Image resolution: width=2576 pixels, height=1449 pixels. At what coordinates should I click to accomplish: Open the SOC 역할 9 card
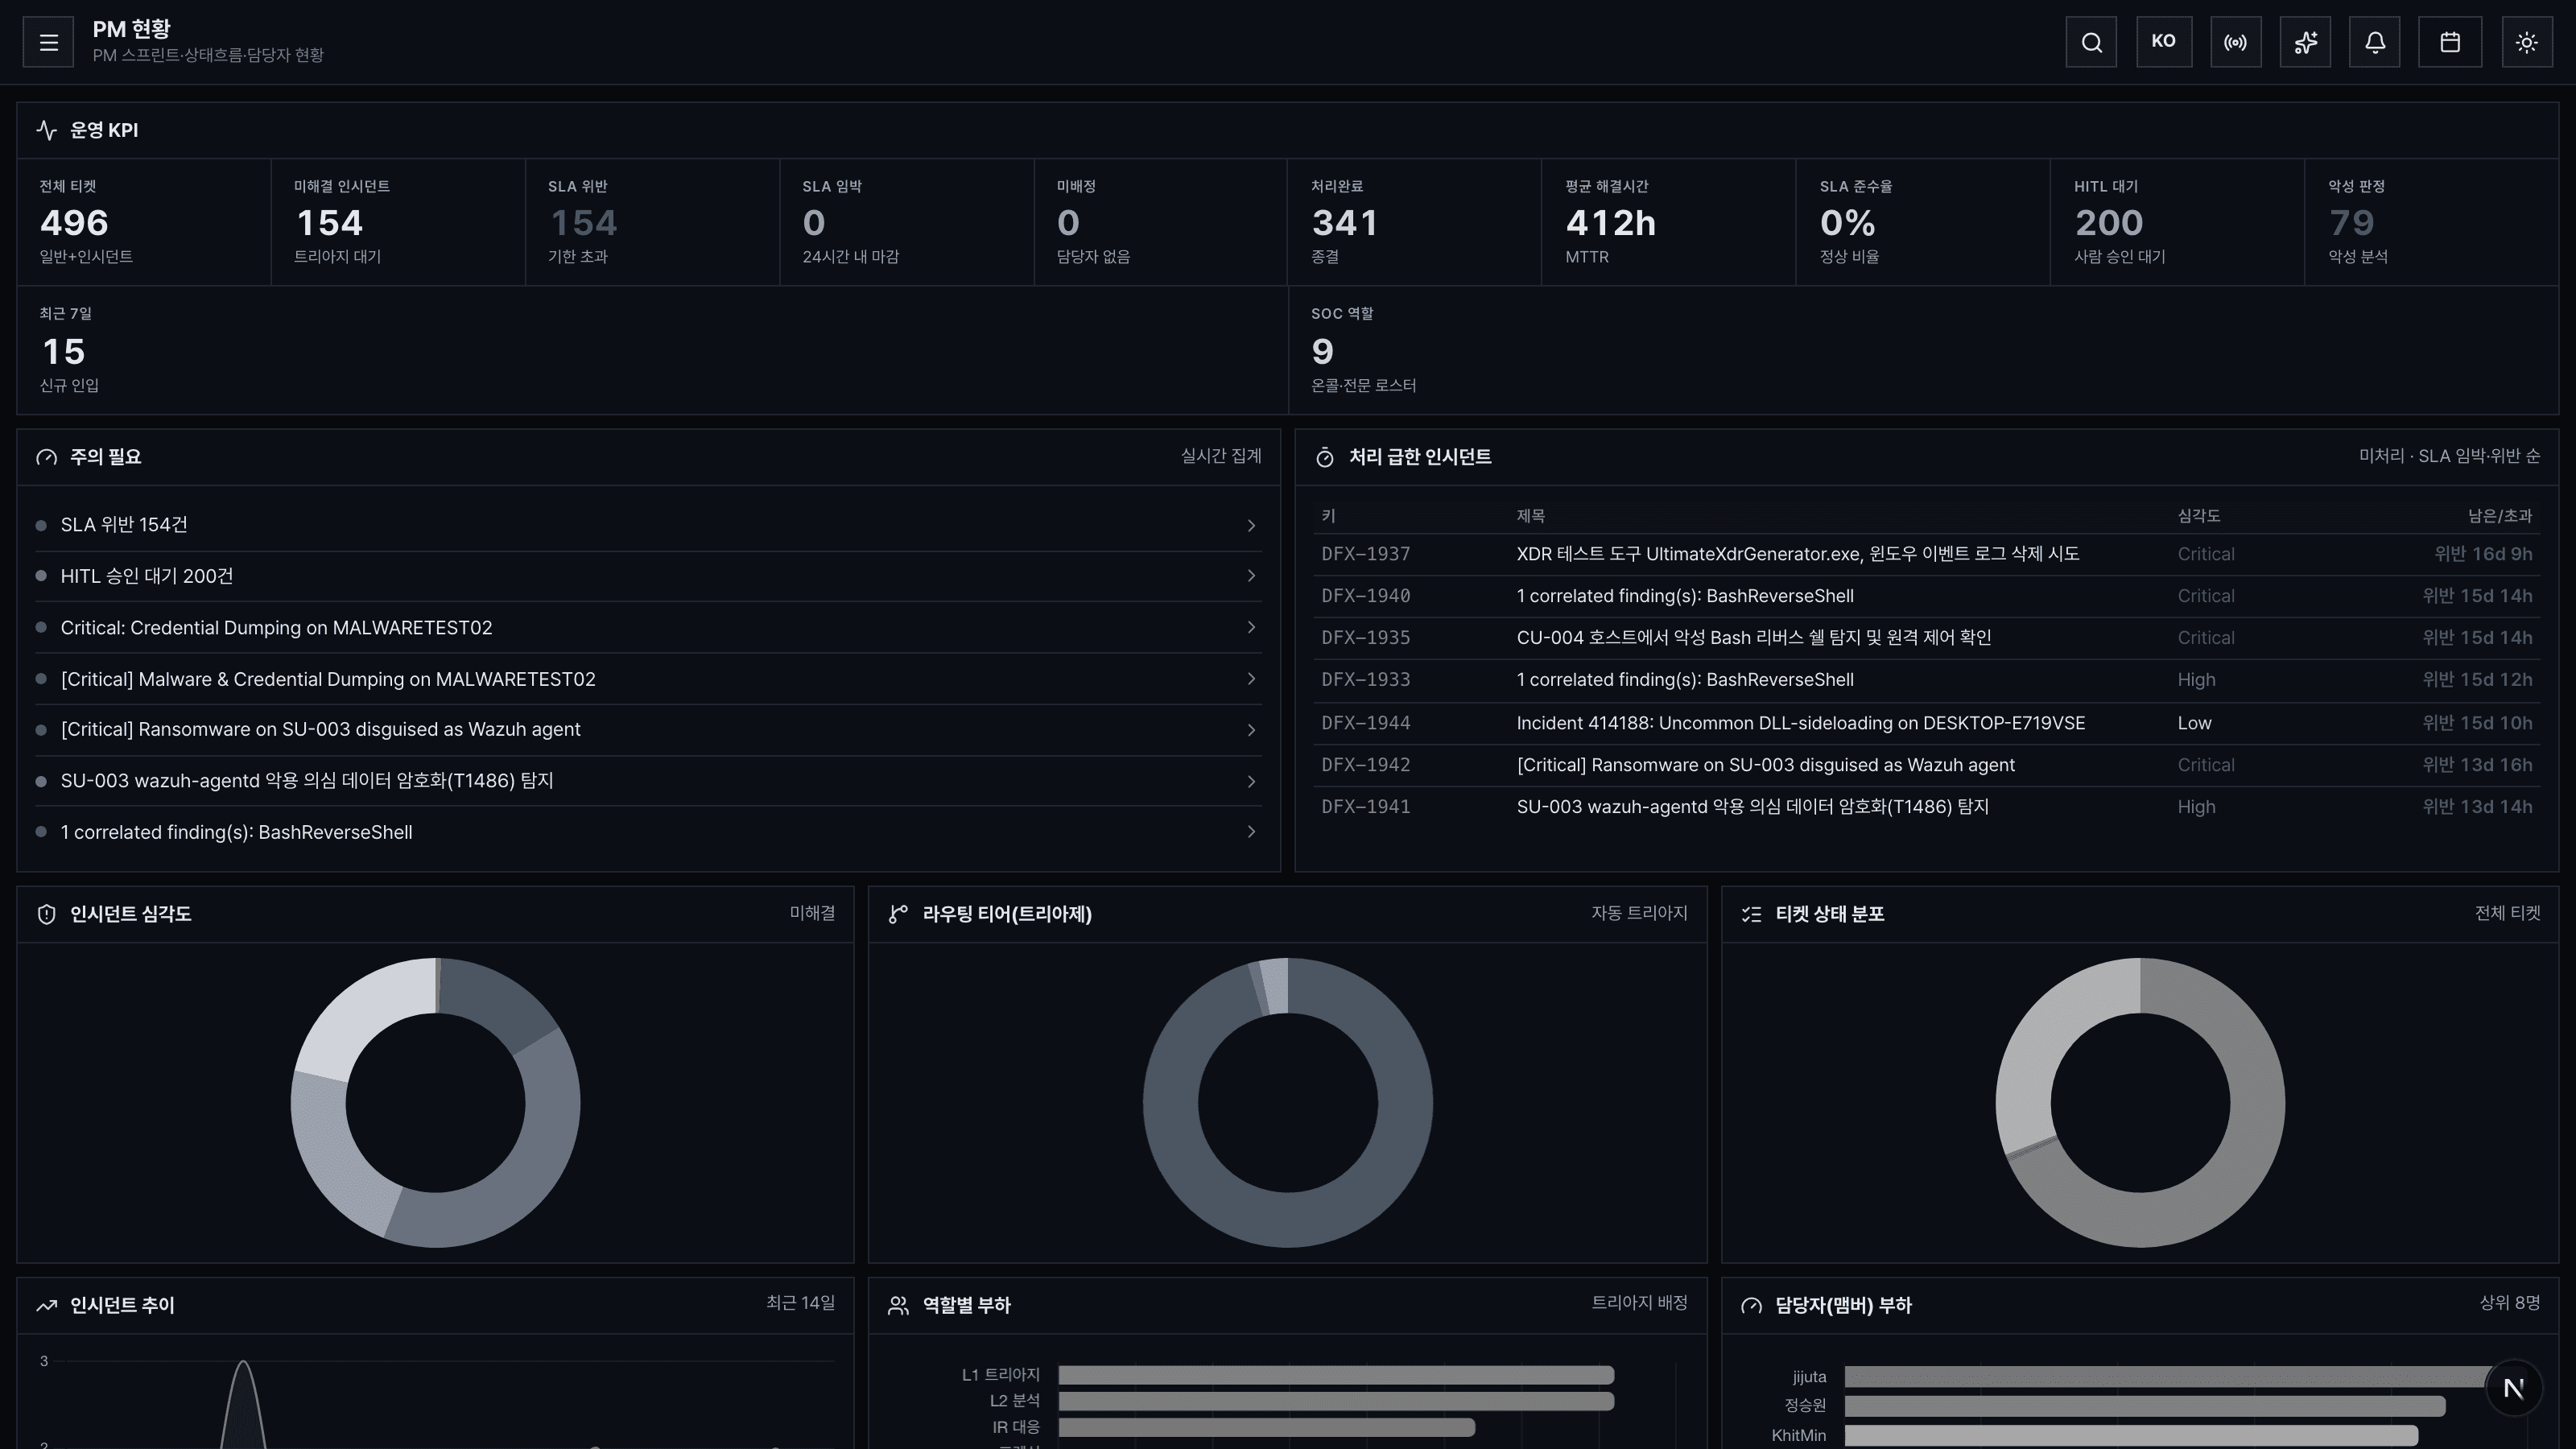(1923, 350)
